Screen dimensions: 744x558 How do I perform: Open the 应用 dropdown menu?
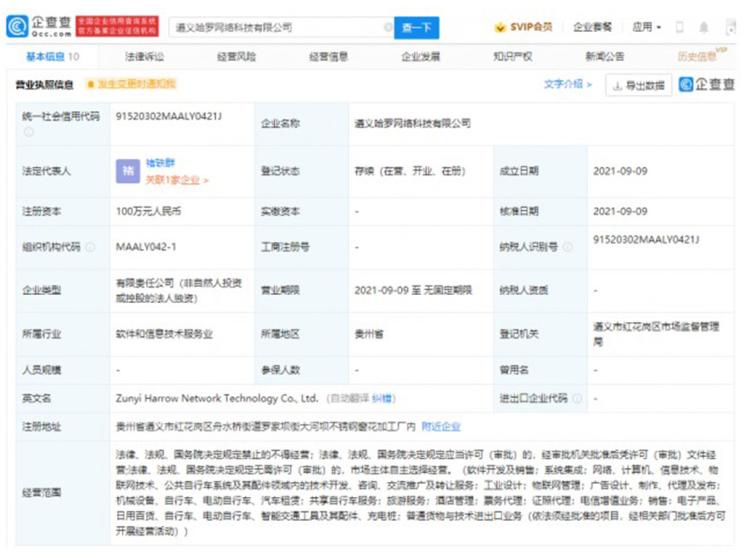(646, 27)
